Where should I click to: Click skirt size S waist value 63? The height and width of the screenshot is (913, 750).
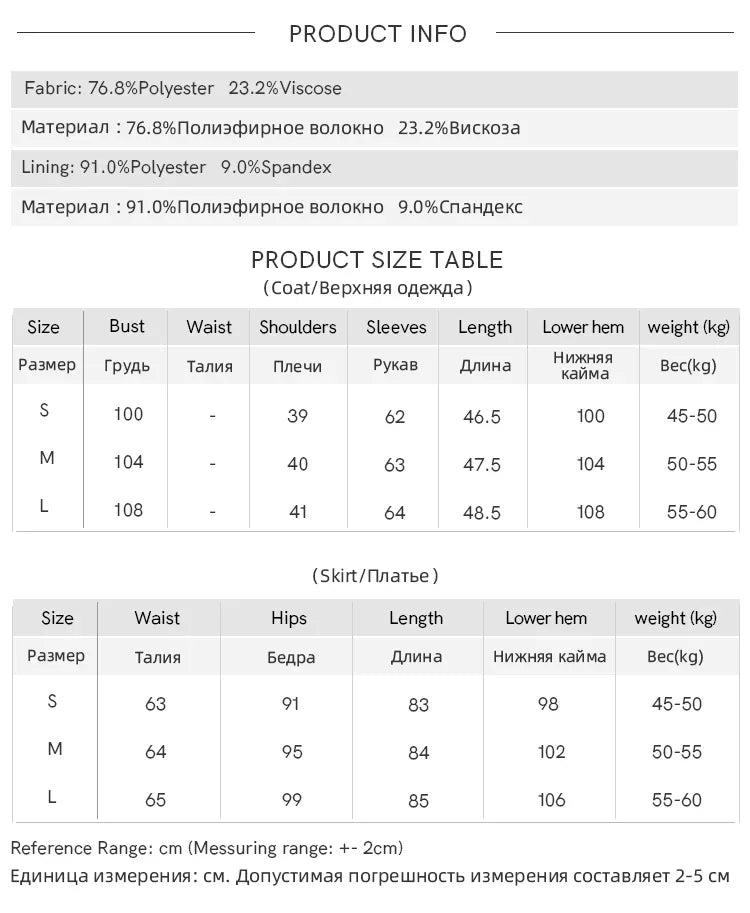155,705
